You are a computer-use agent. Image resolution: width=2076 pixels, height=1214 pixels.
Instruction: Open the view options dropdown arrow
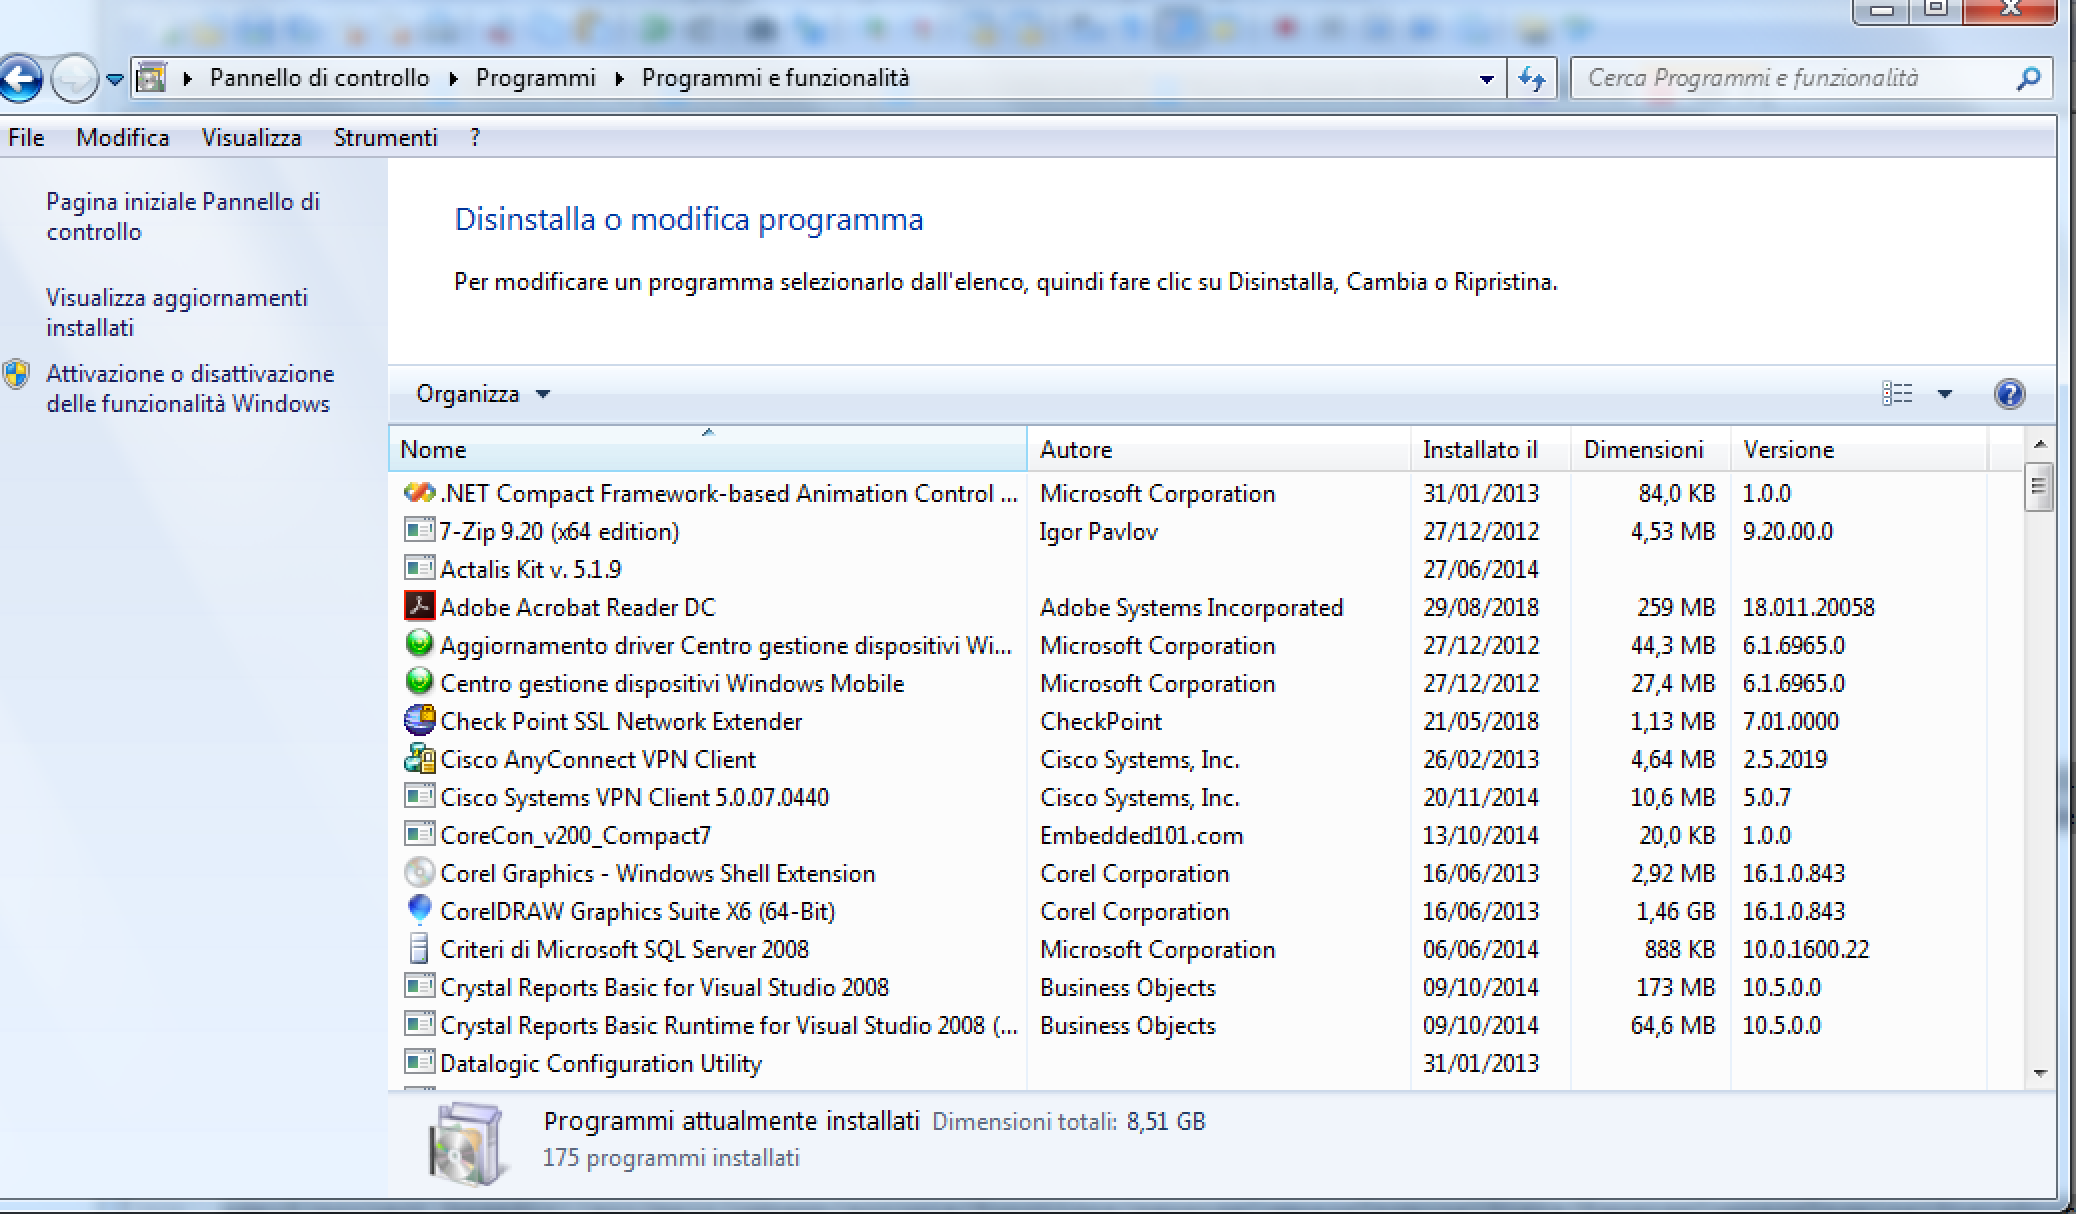[1945, 394]
